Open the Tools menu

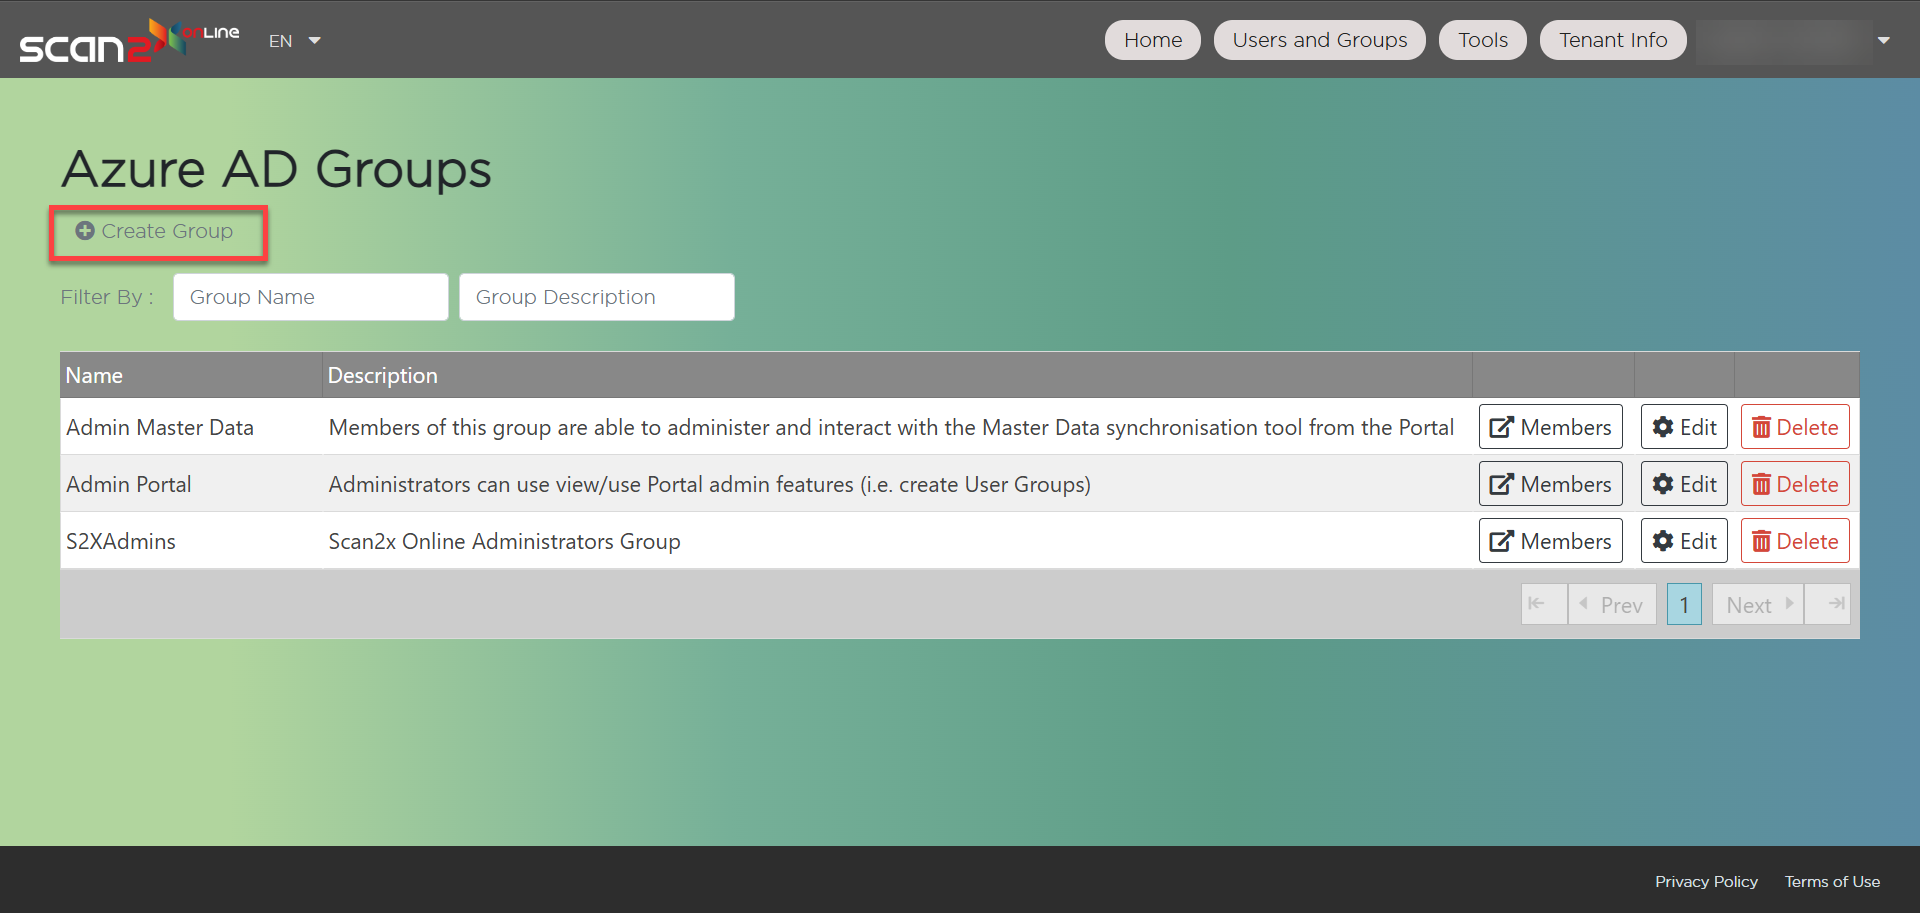point(1482,40)
